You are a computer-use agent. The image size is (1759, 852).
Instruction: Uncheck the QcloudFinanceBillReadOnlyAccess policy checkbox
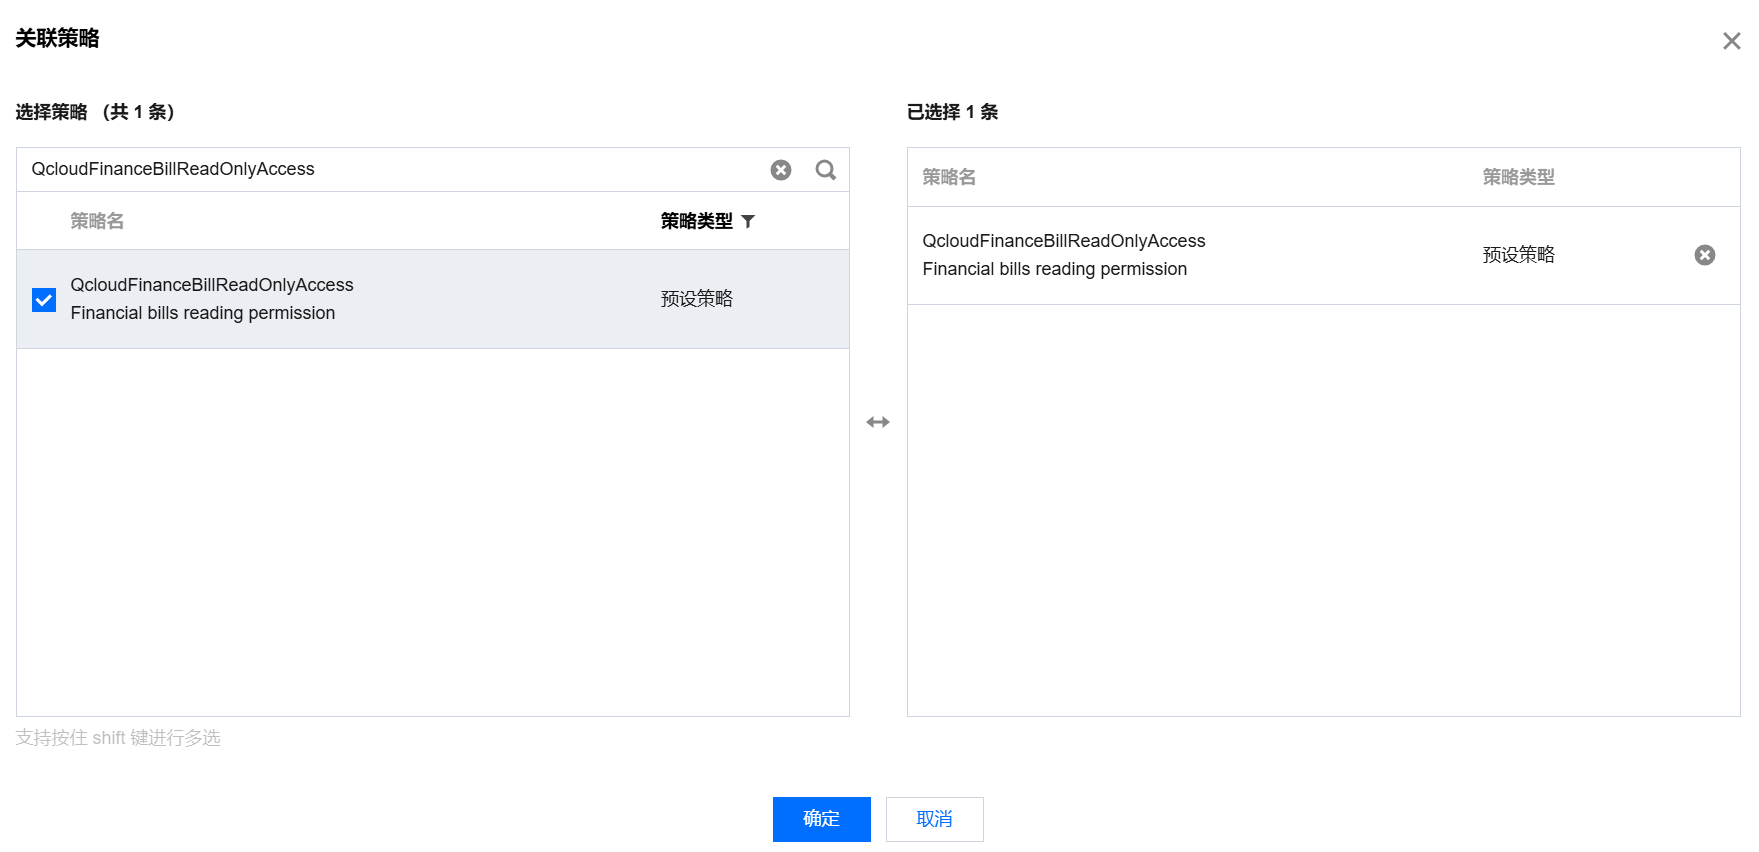(x=44, y=300)
